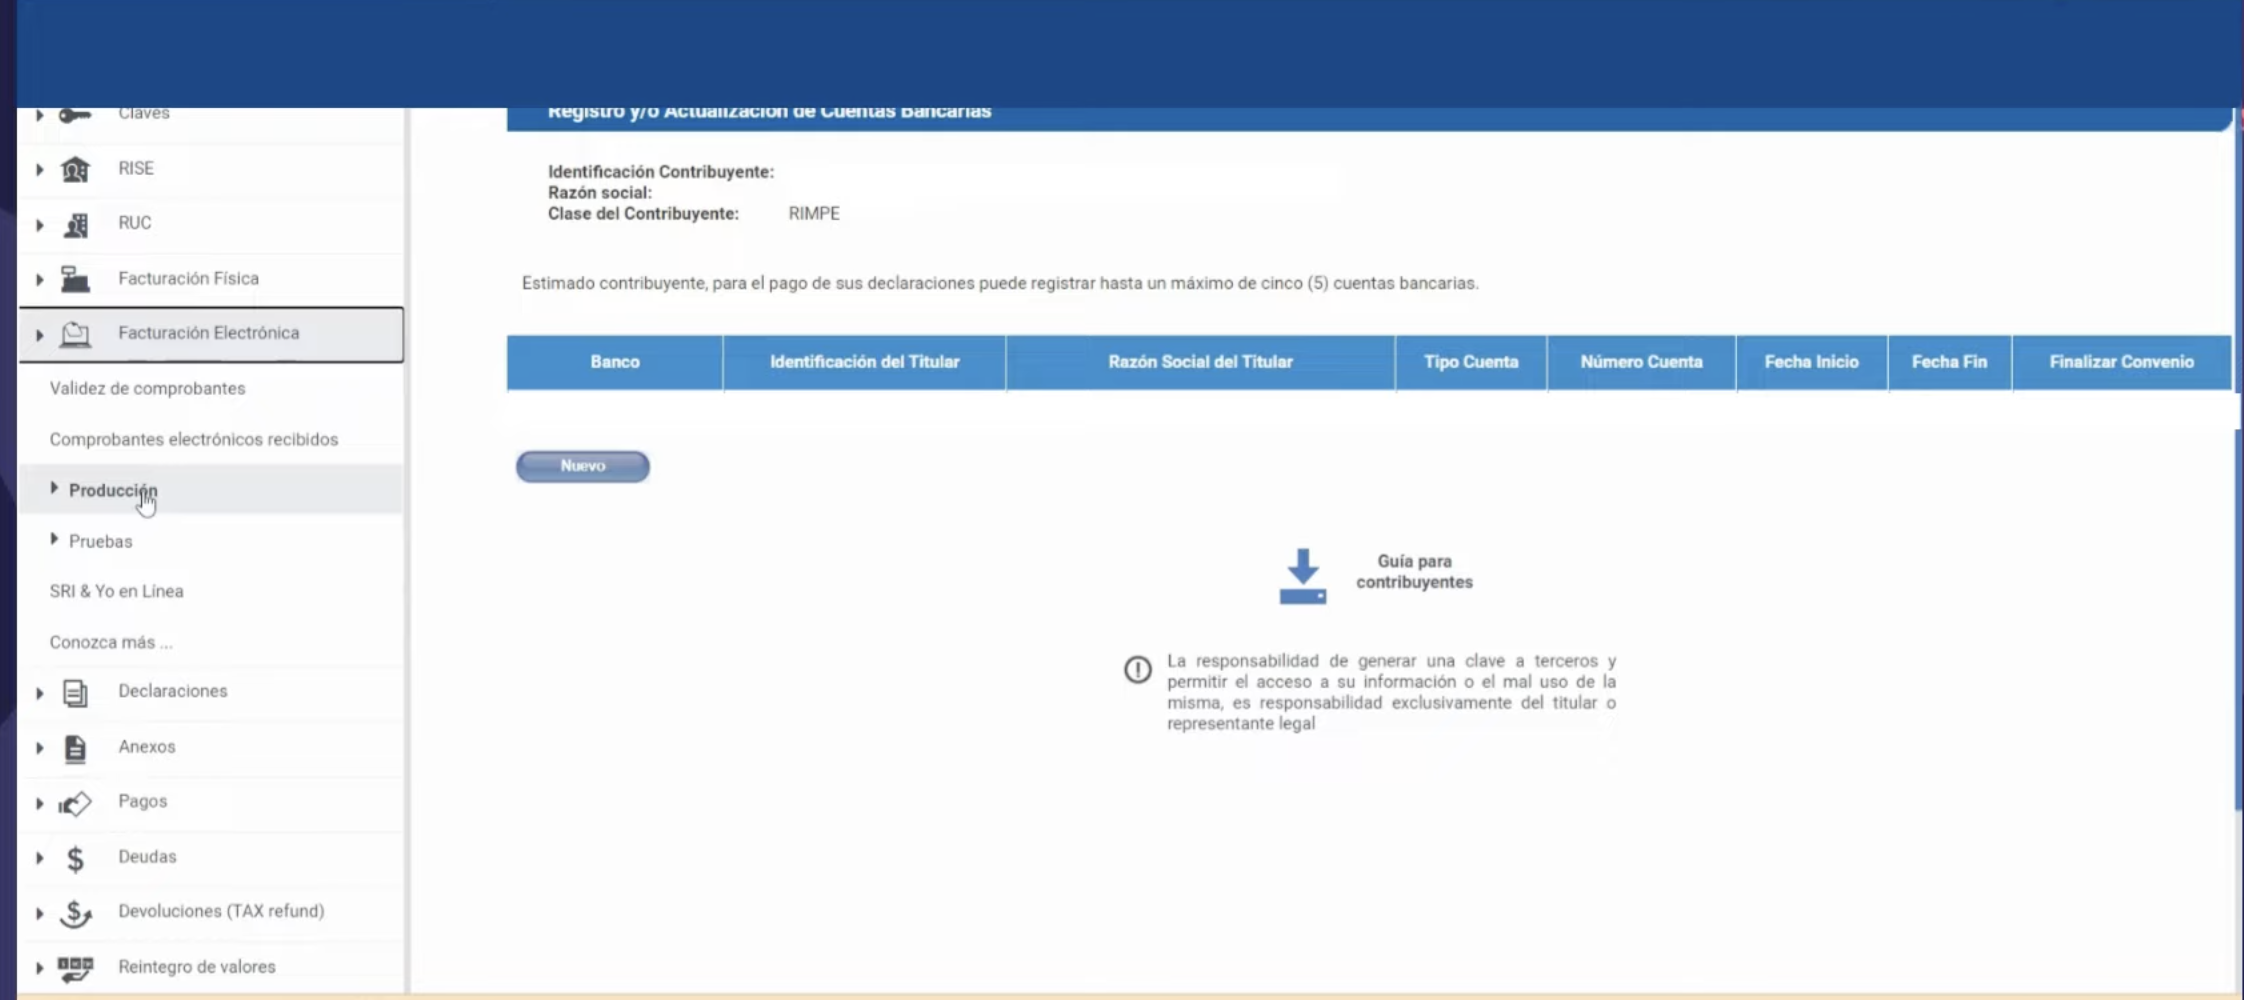The height and width of the screenshot is (1000, 2244).
Task: Expand the Facturación Física arrow
Action: tap(39, 280)
